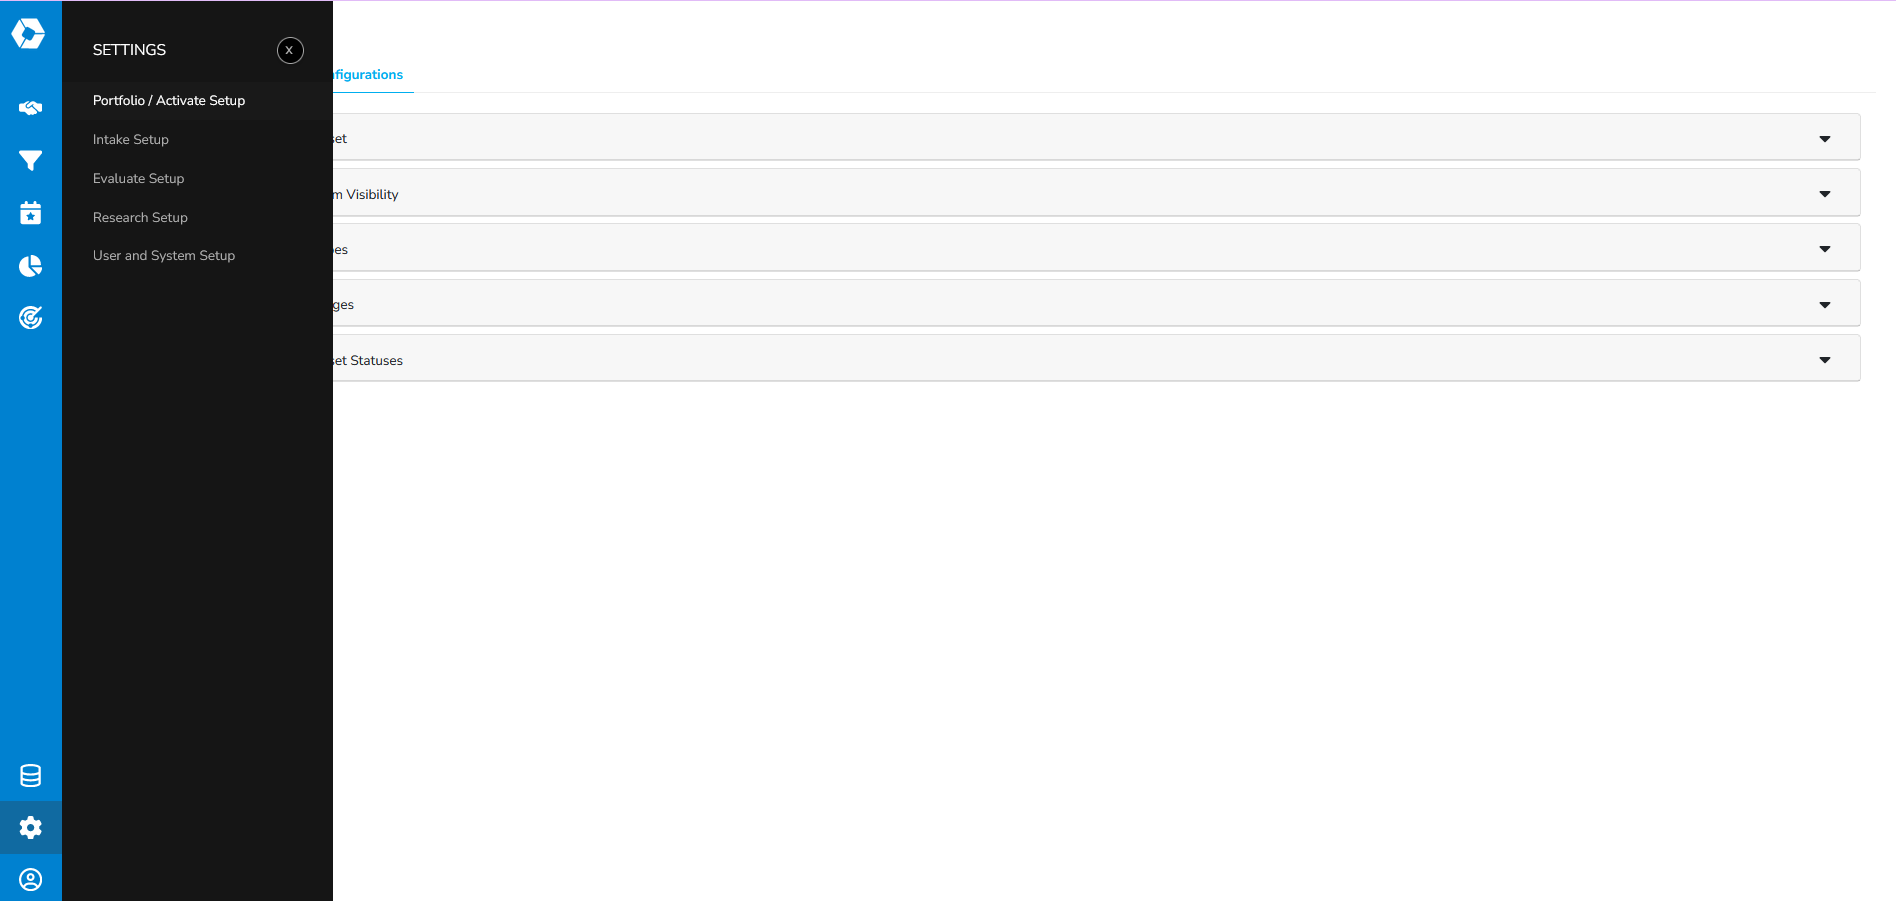This screenshot has width=1896, height=901.
Task: Click the app logo icon
Action: [28, 34]
